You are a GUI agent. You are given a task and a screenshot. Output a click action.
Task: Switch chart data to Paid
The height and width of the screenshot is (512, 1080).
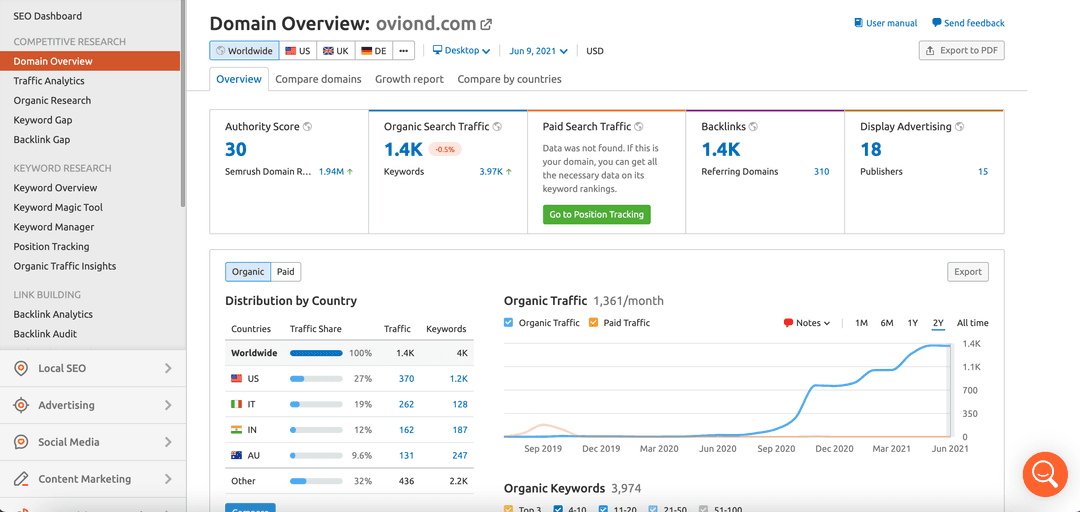[286, 272]
